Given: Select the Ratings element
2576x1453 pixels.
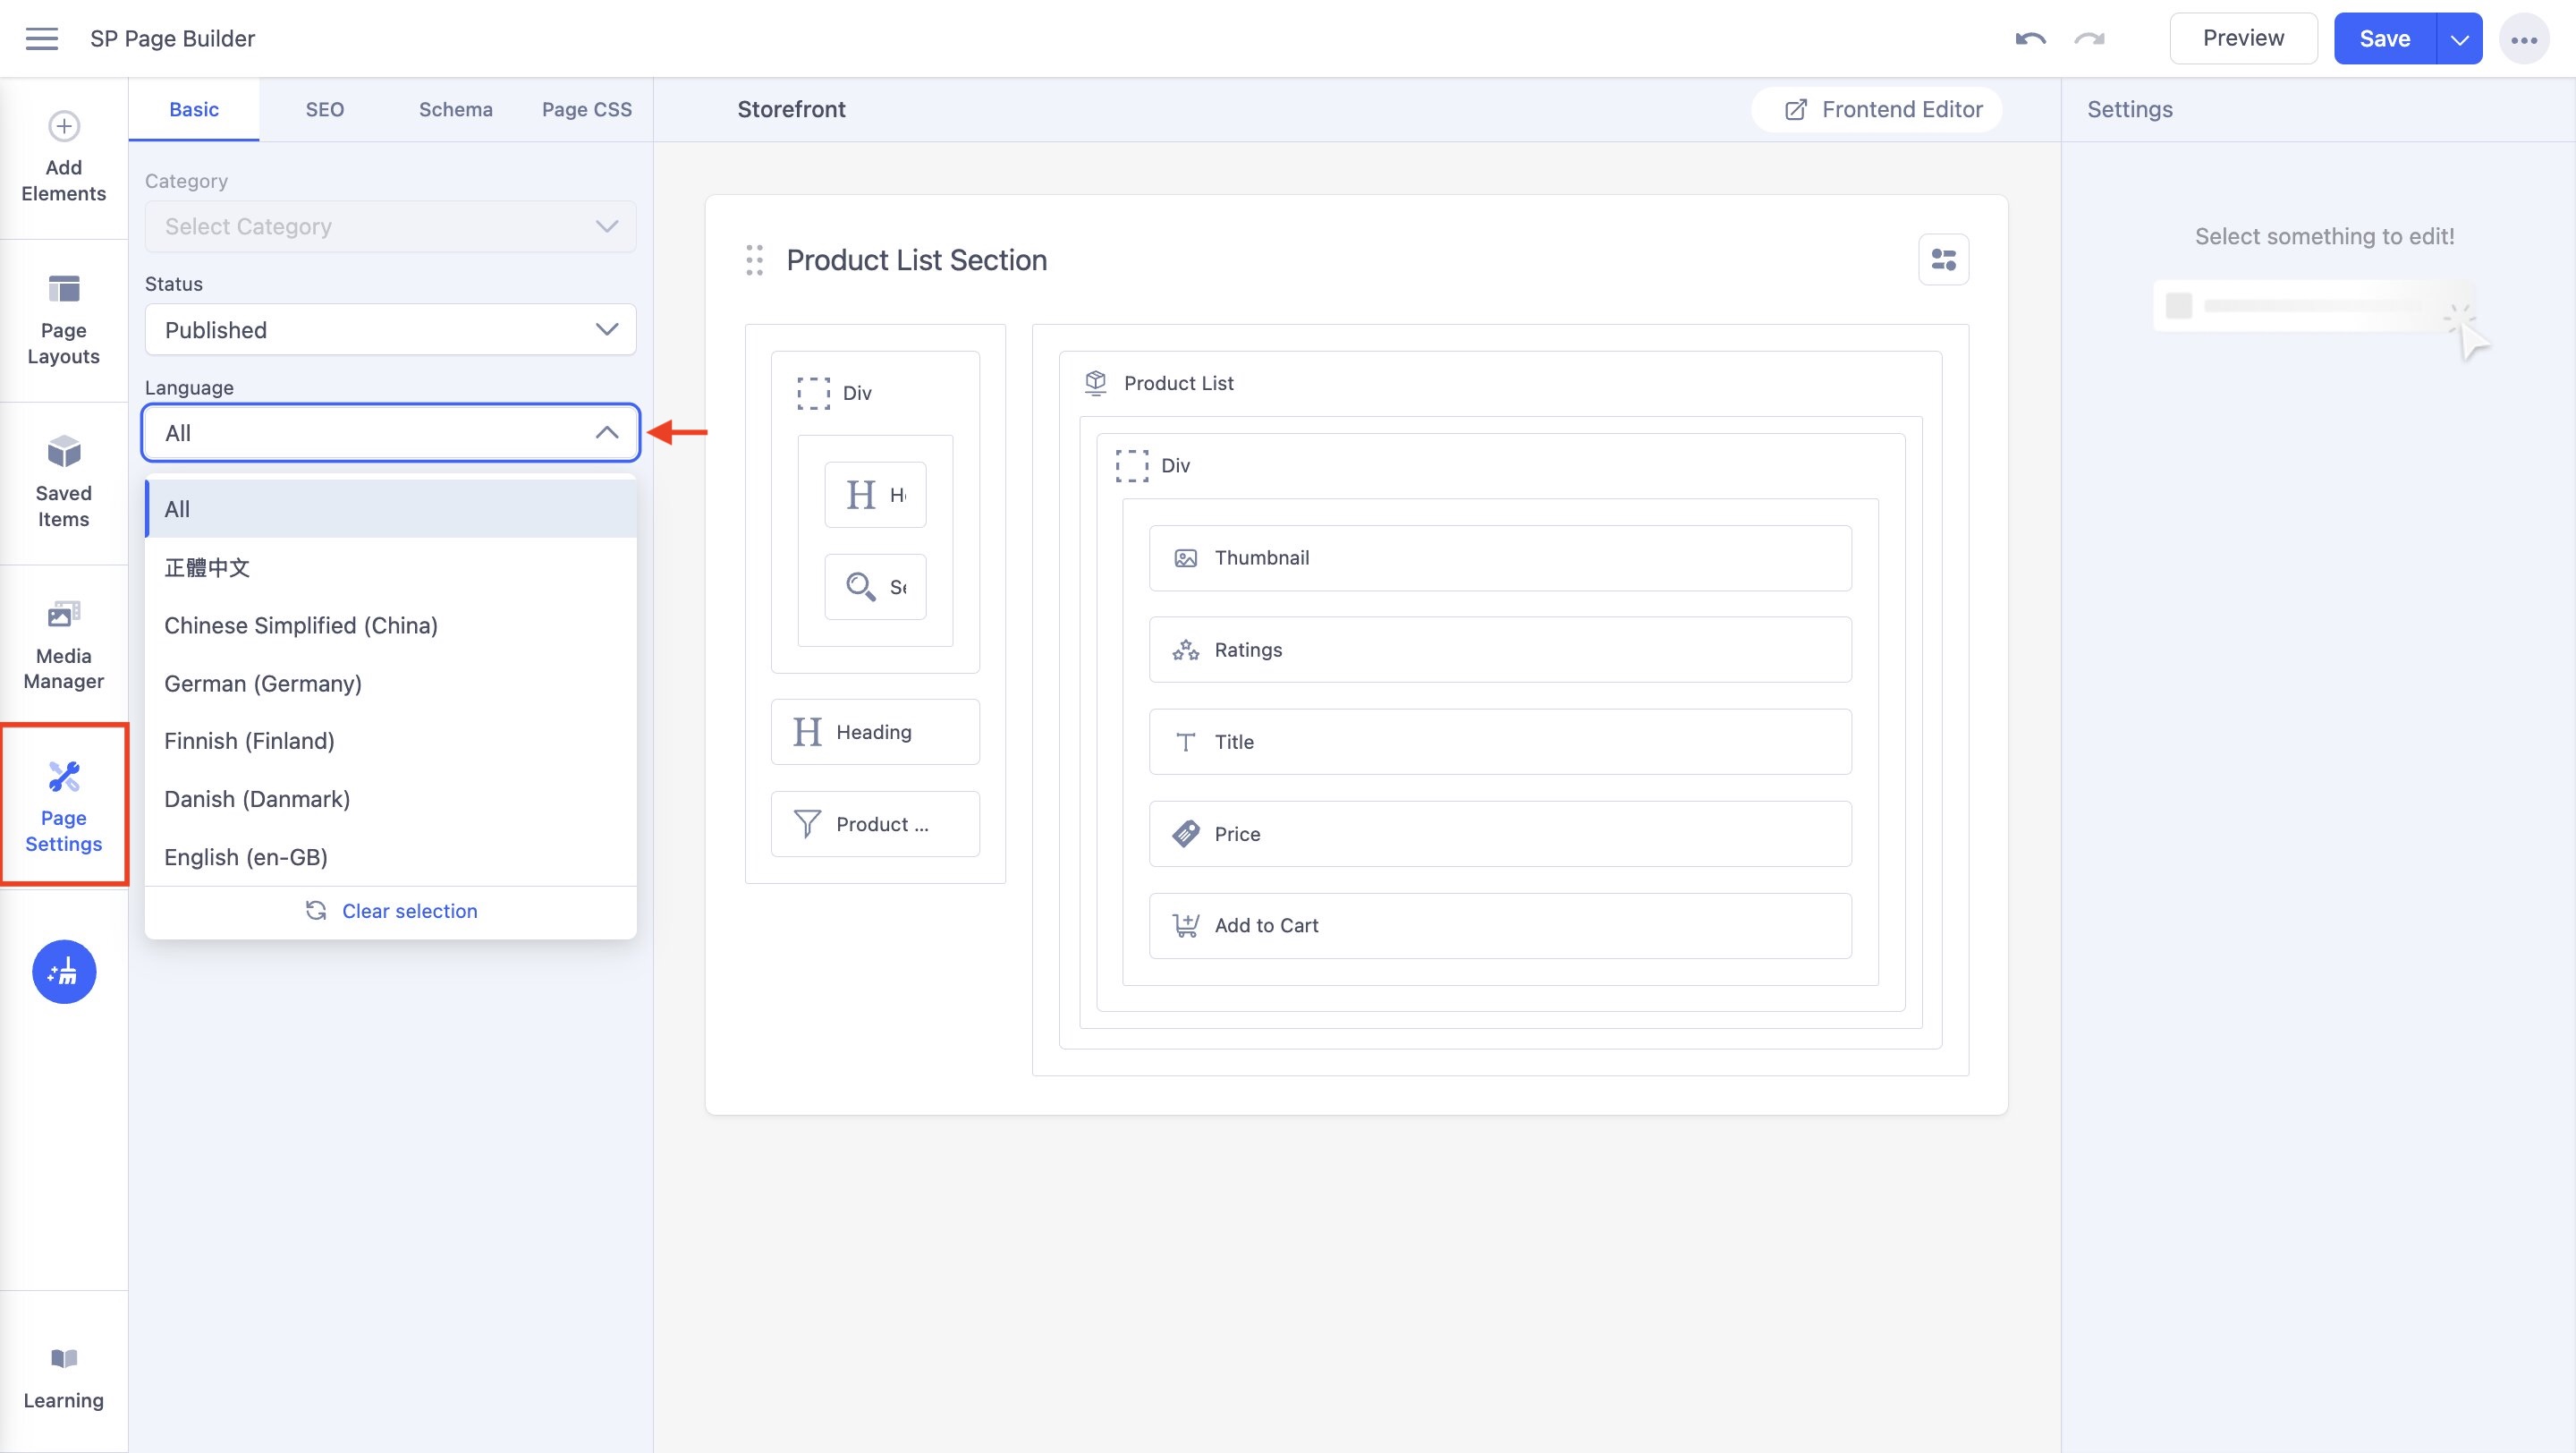Looking at the screenshot, I should pos(1500,650).
